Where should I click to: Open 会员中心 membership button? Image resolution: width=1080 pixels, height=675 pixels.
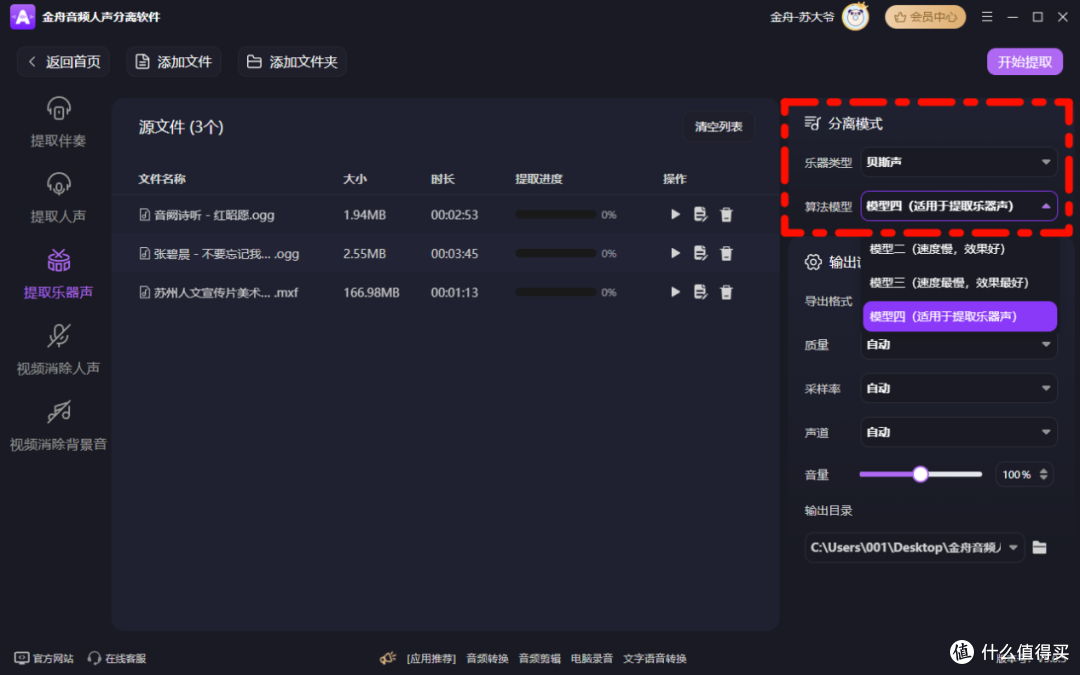pos(925,17)
